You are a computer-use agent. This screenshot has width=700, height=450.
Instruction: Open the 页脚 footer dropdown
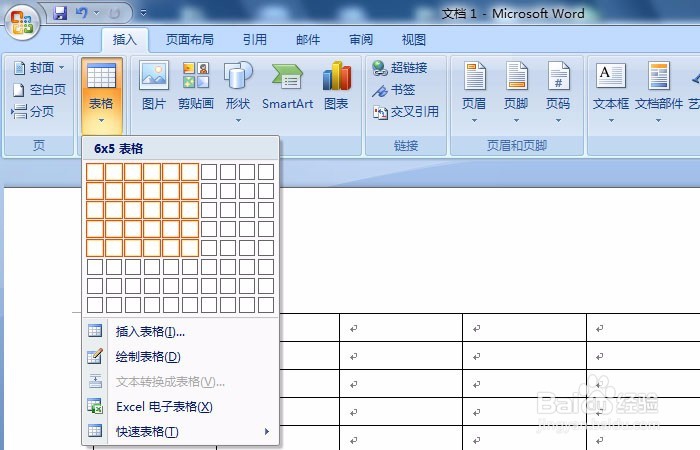tap(516, 92)
